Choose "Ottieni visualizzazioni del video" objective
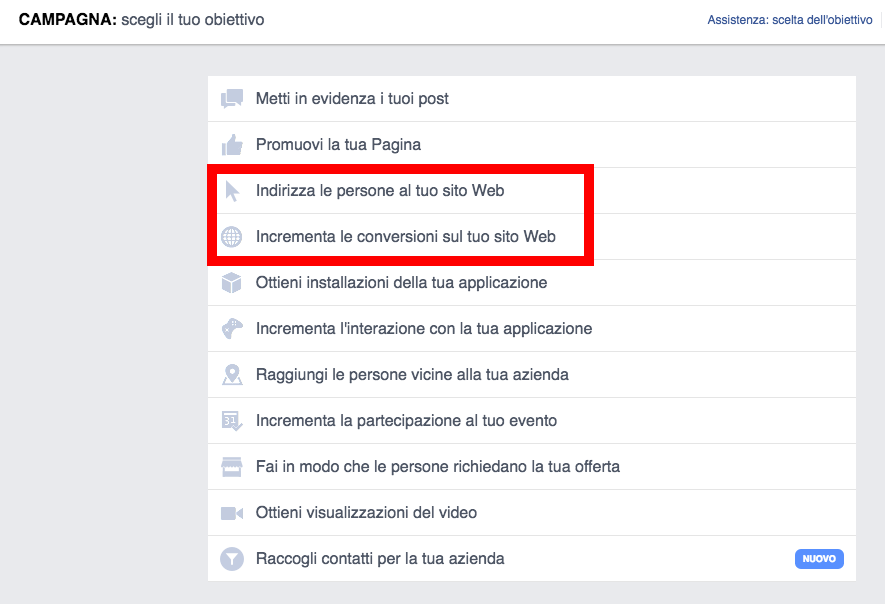Viewport: 885px width, 604px height. coord(532,513)
